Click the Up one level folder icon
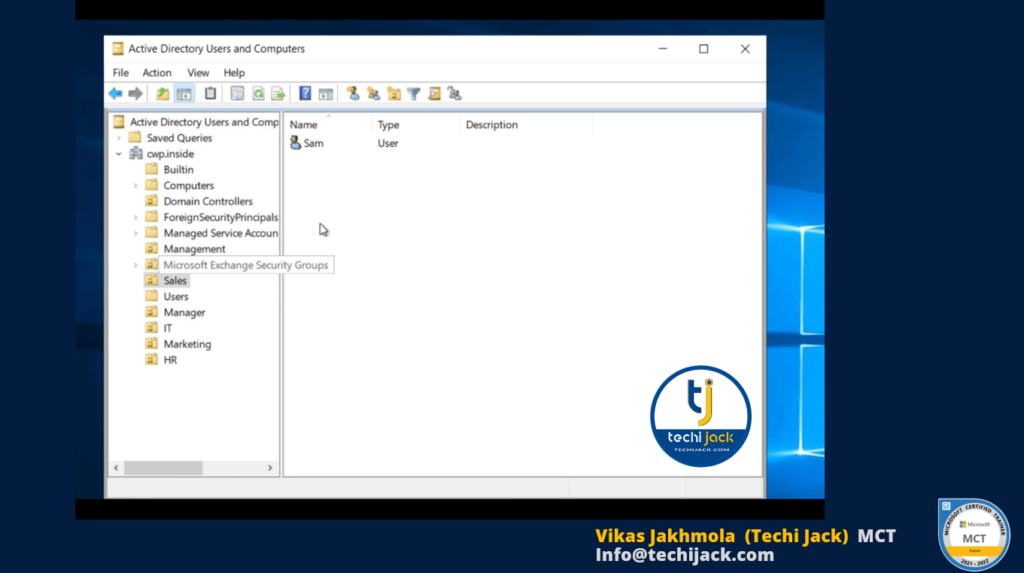Viewport: 1024px width, 573px height. (163, 94)
